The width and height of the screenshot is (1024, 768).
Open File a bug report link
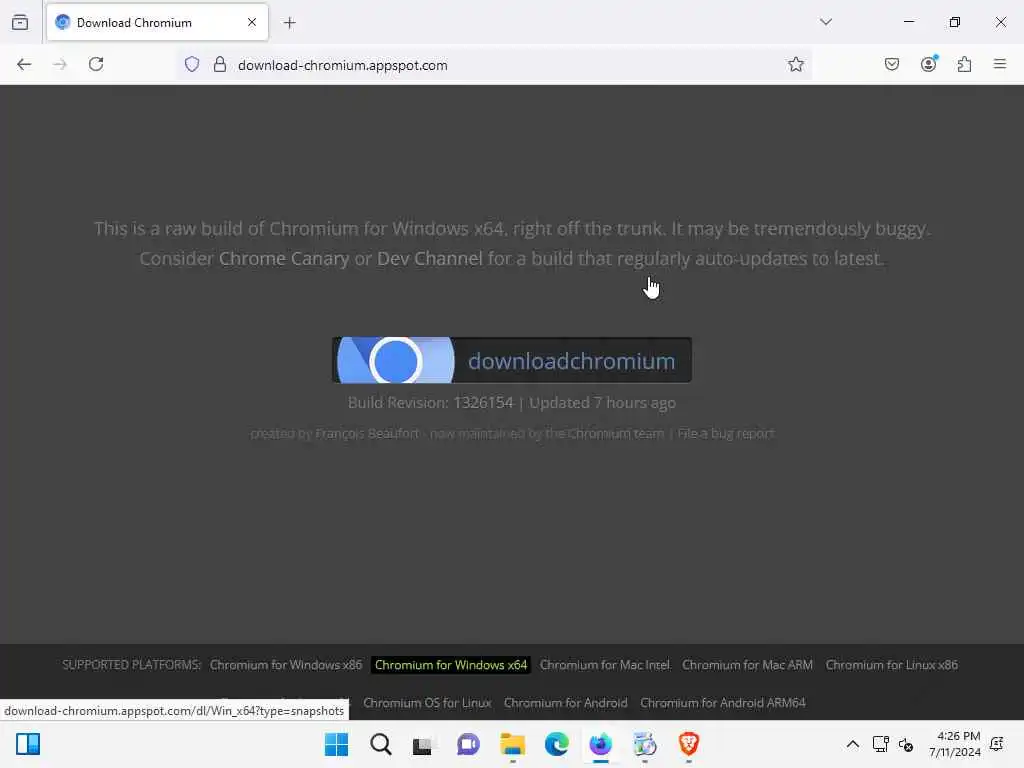click(726, 434)
